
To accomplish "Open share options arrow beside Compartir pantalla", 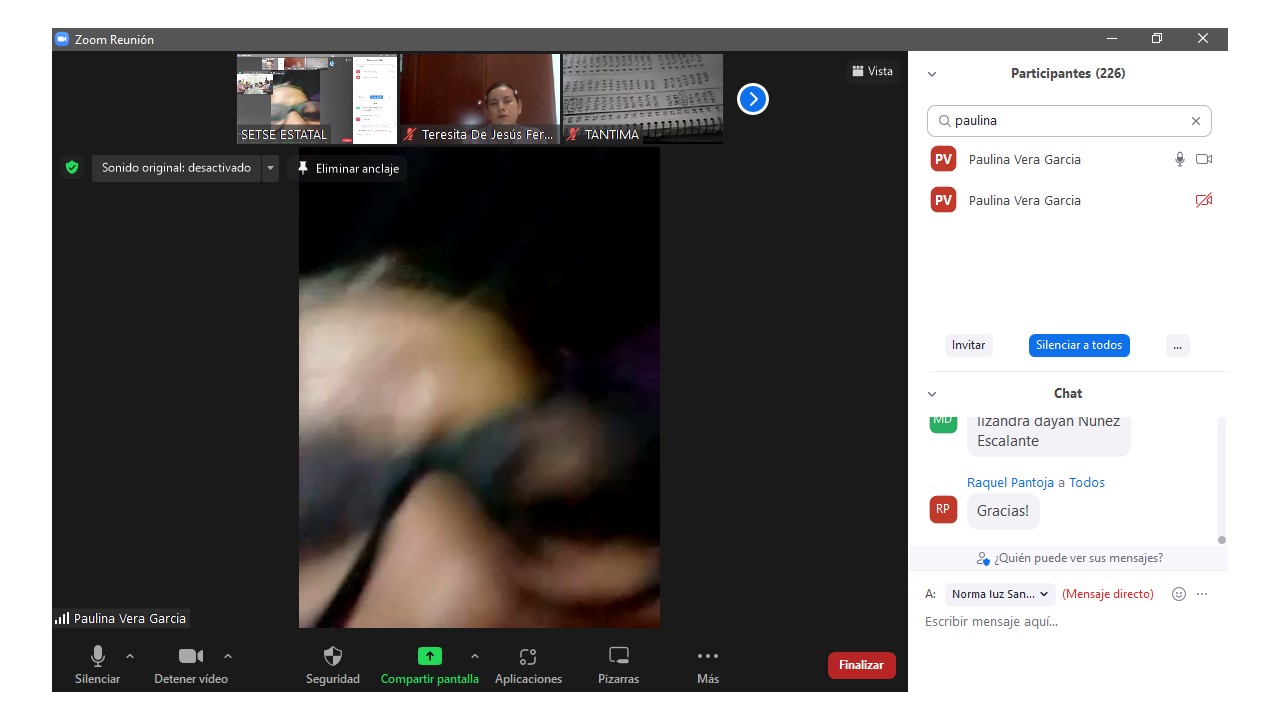I will [475, 656].
